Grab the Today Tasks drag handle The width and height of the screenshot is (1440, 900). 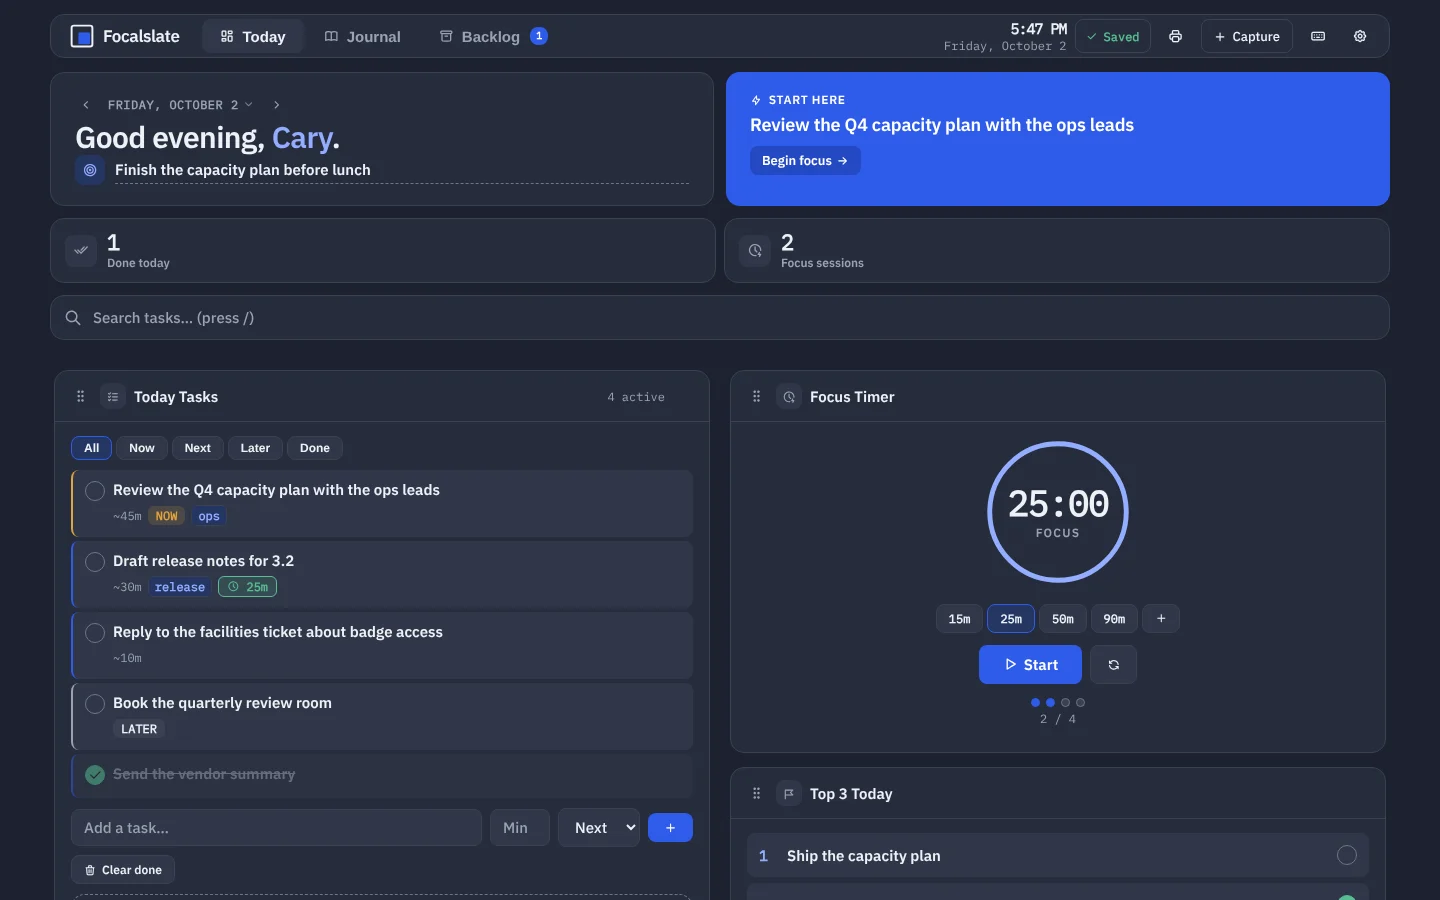81,397
